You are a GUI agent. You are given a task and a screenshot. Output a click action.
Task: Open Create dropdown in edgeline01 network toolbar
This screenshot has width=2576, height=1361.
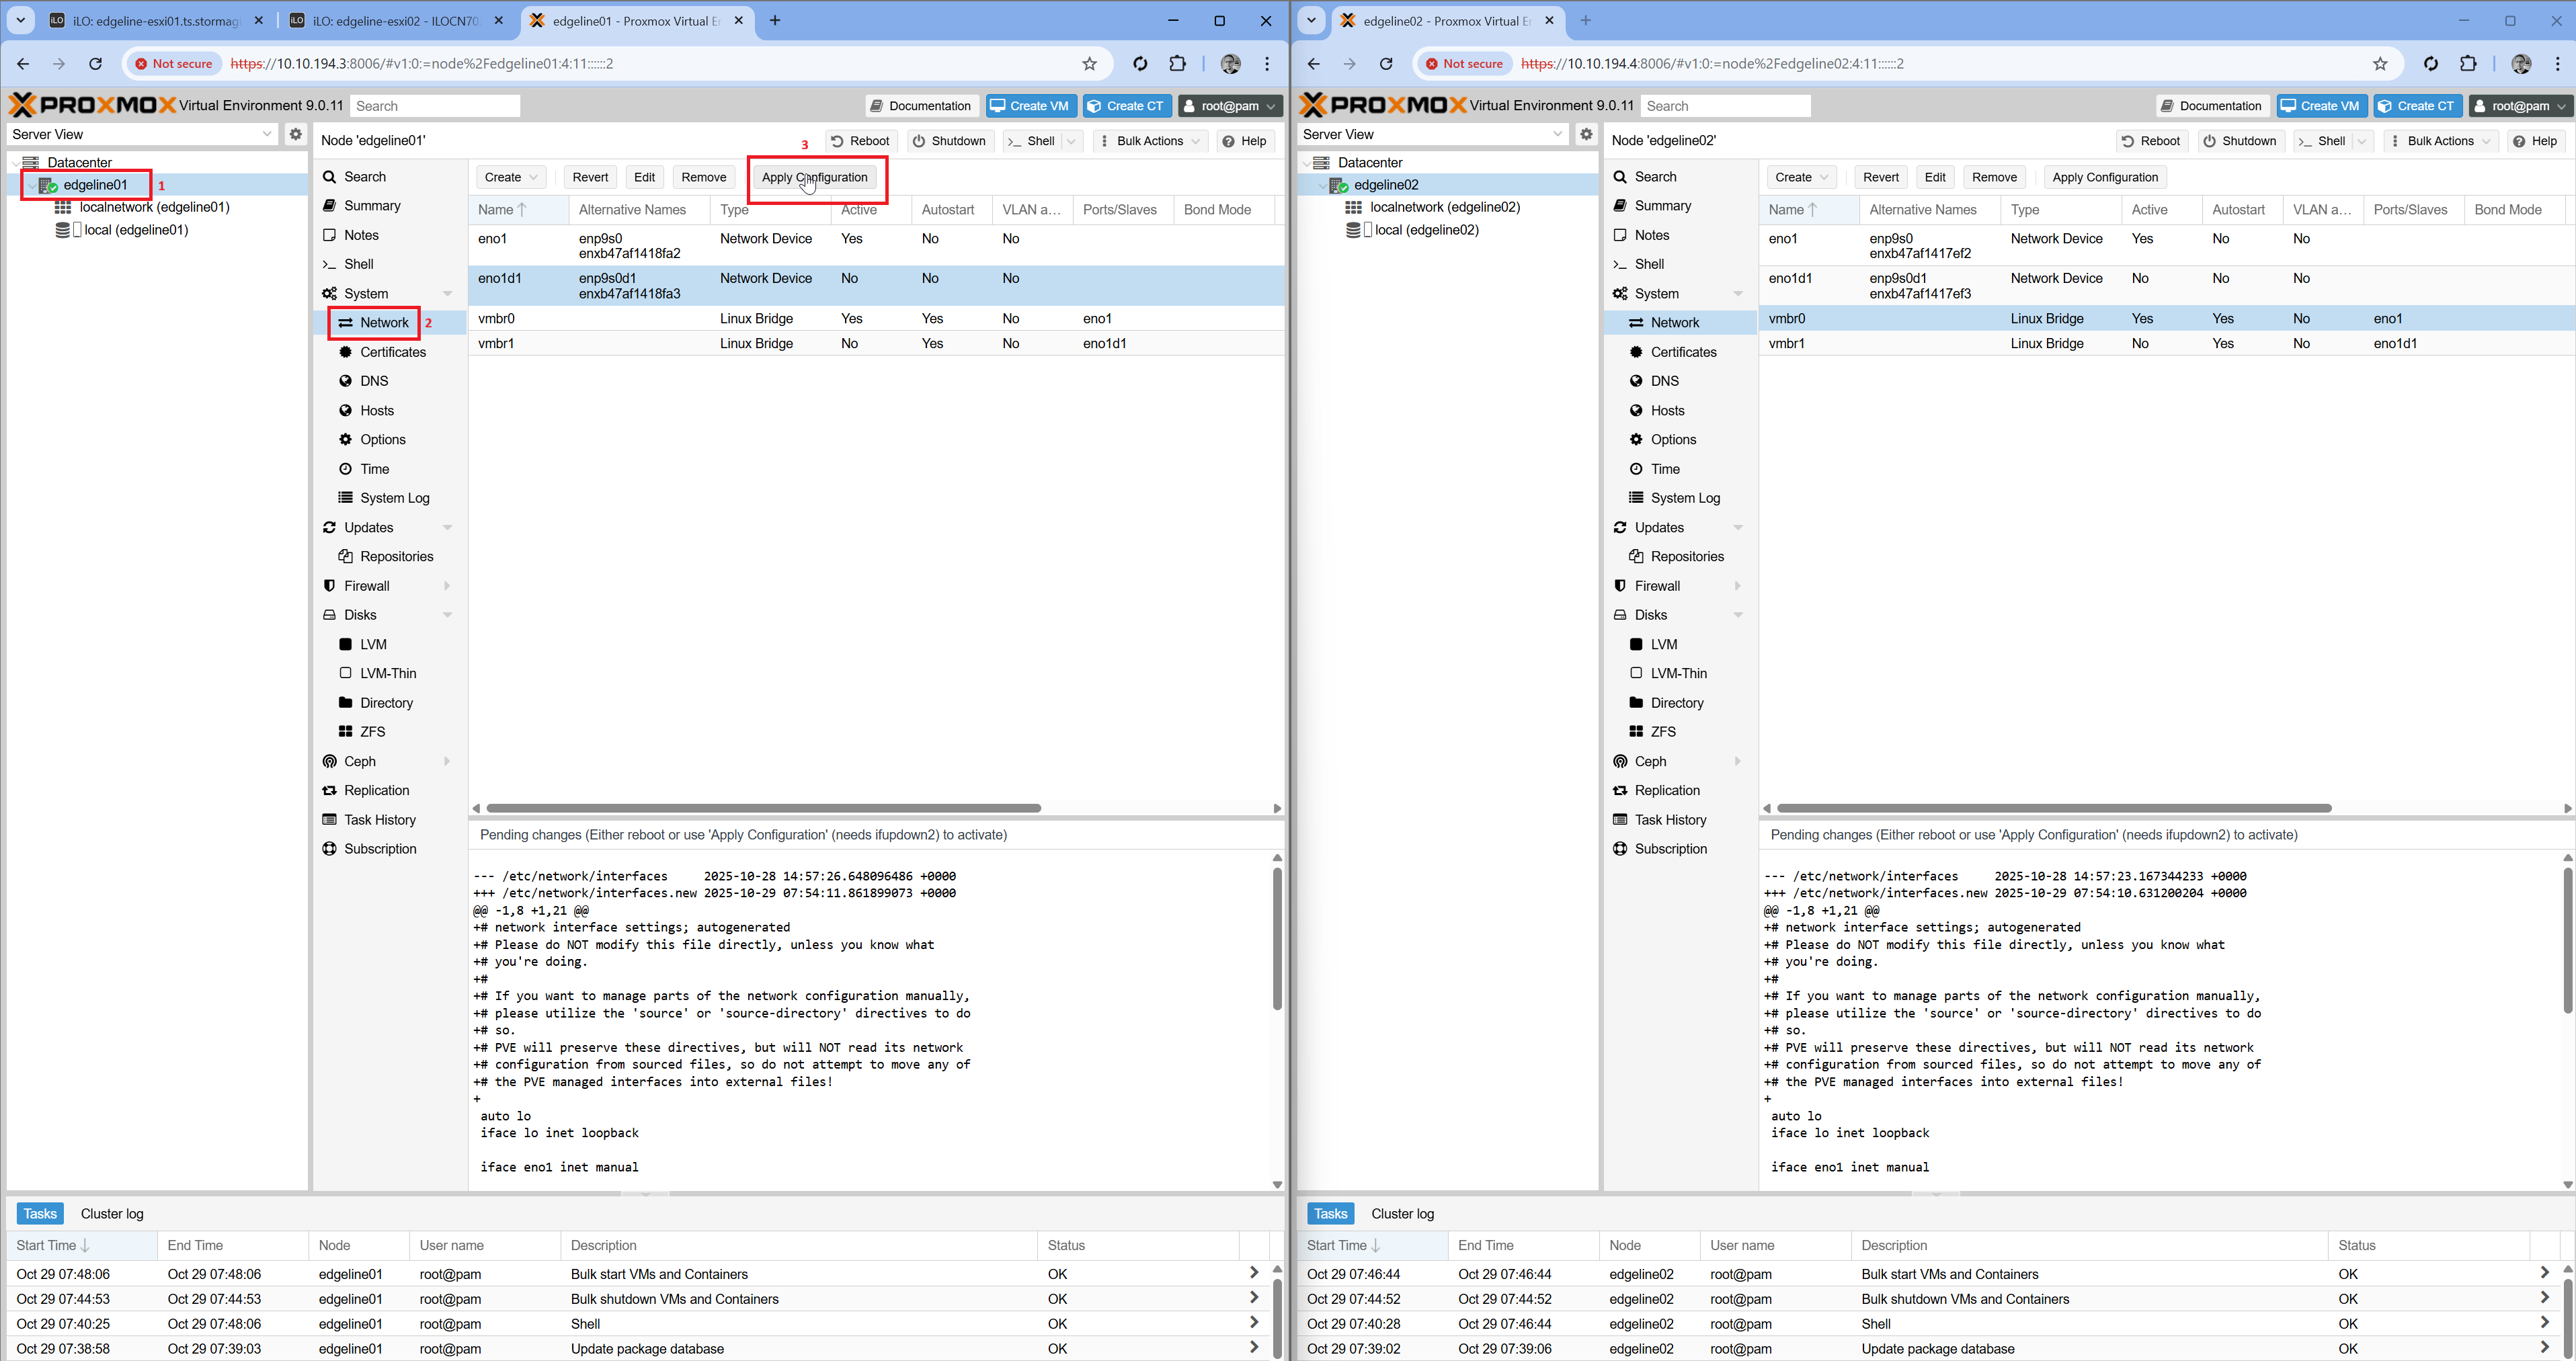click(x=511, y=177)
